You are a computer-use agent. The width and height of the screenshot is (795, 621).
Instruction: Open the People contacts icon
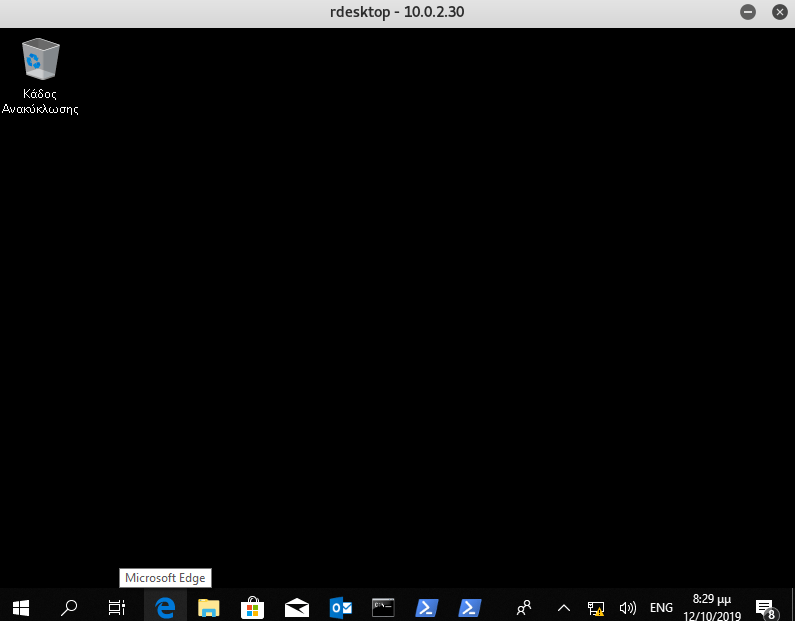pos(523,607)
